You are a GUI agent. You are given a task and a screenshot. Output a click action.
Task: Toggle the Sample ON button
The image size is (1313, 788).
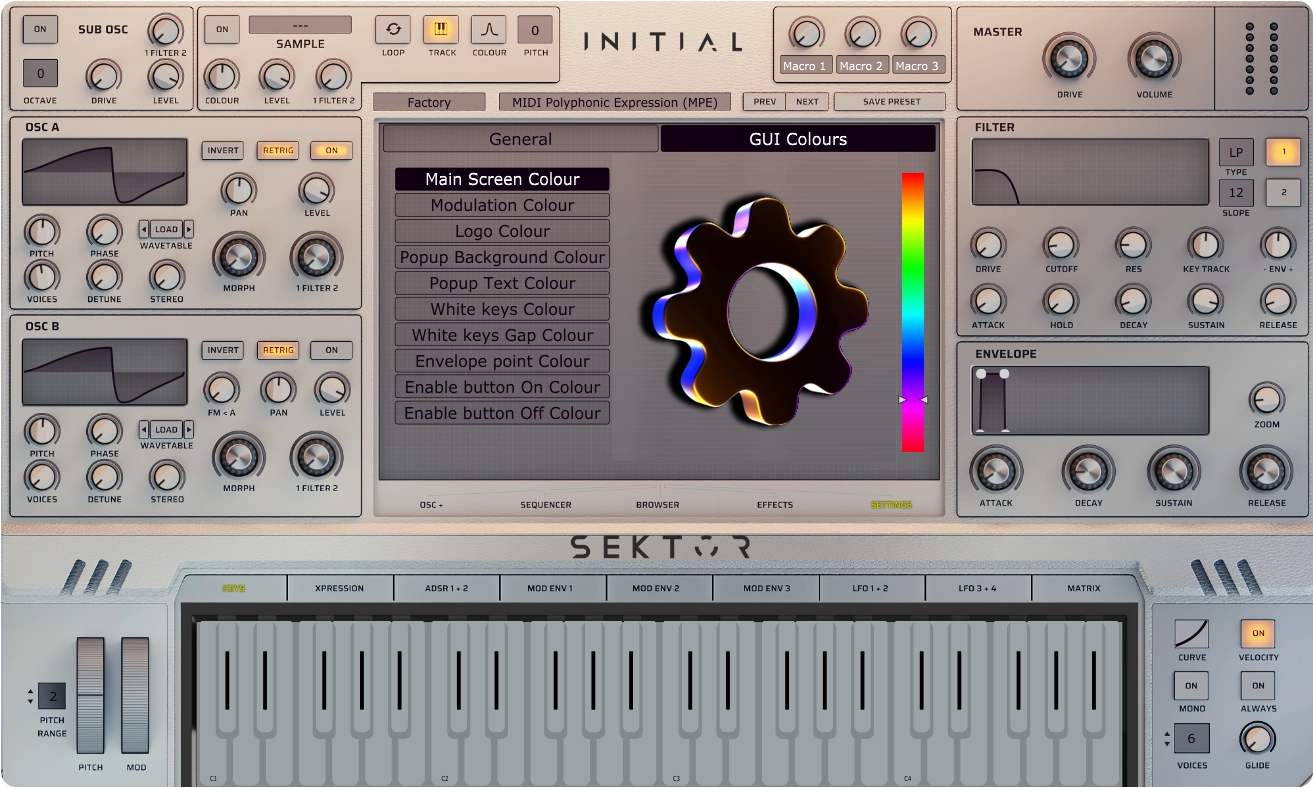(x=222, y=29)
